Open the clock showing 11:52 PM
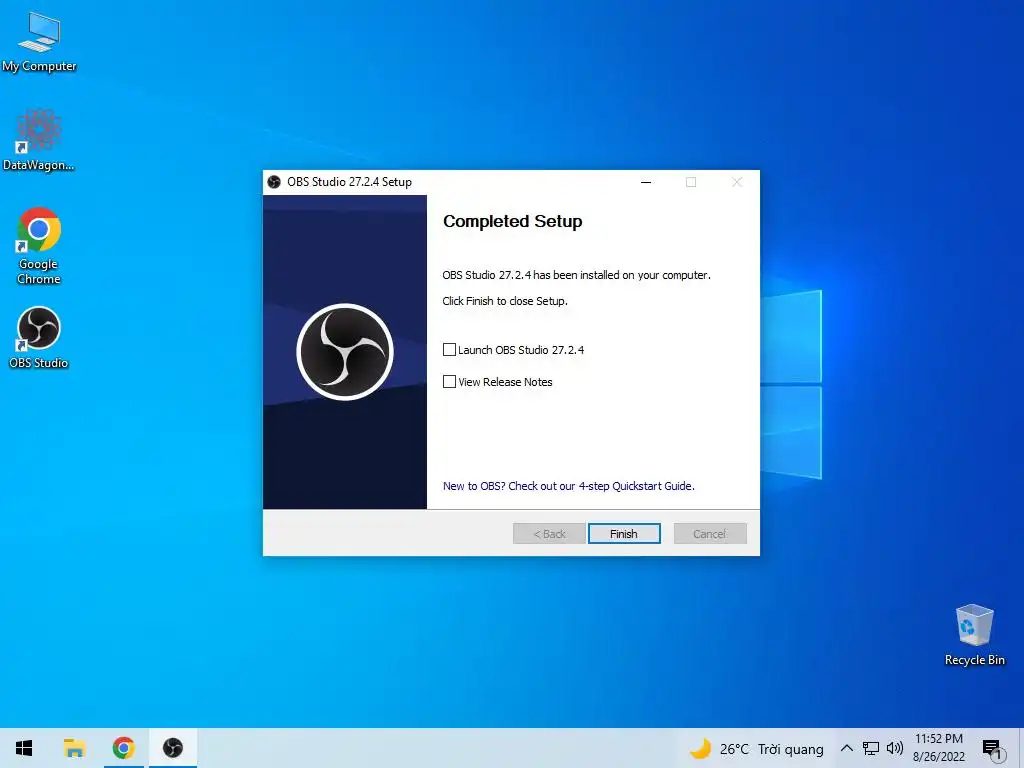This screenshot has width=1024, height=768. [938, 748]
